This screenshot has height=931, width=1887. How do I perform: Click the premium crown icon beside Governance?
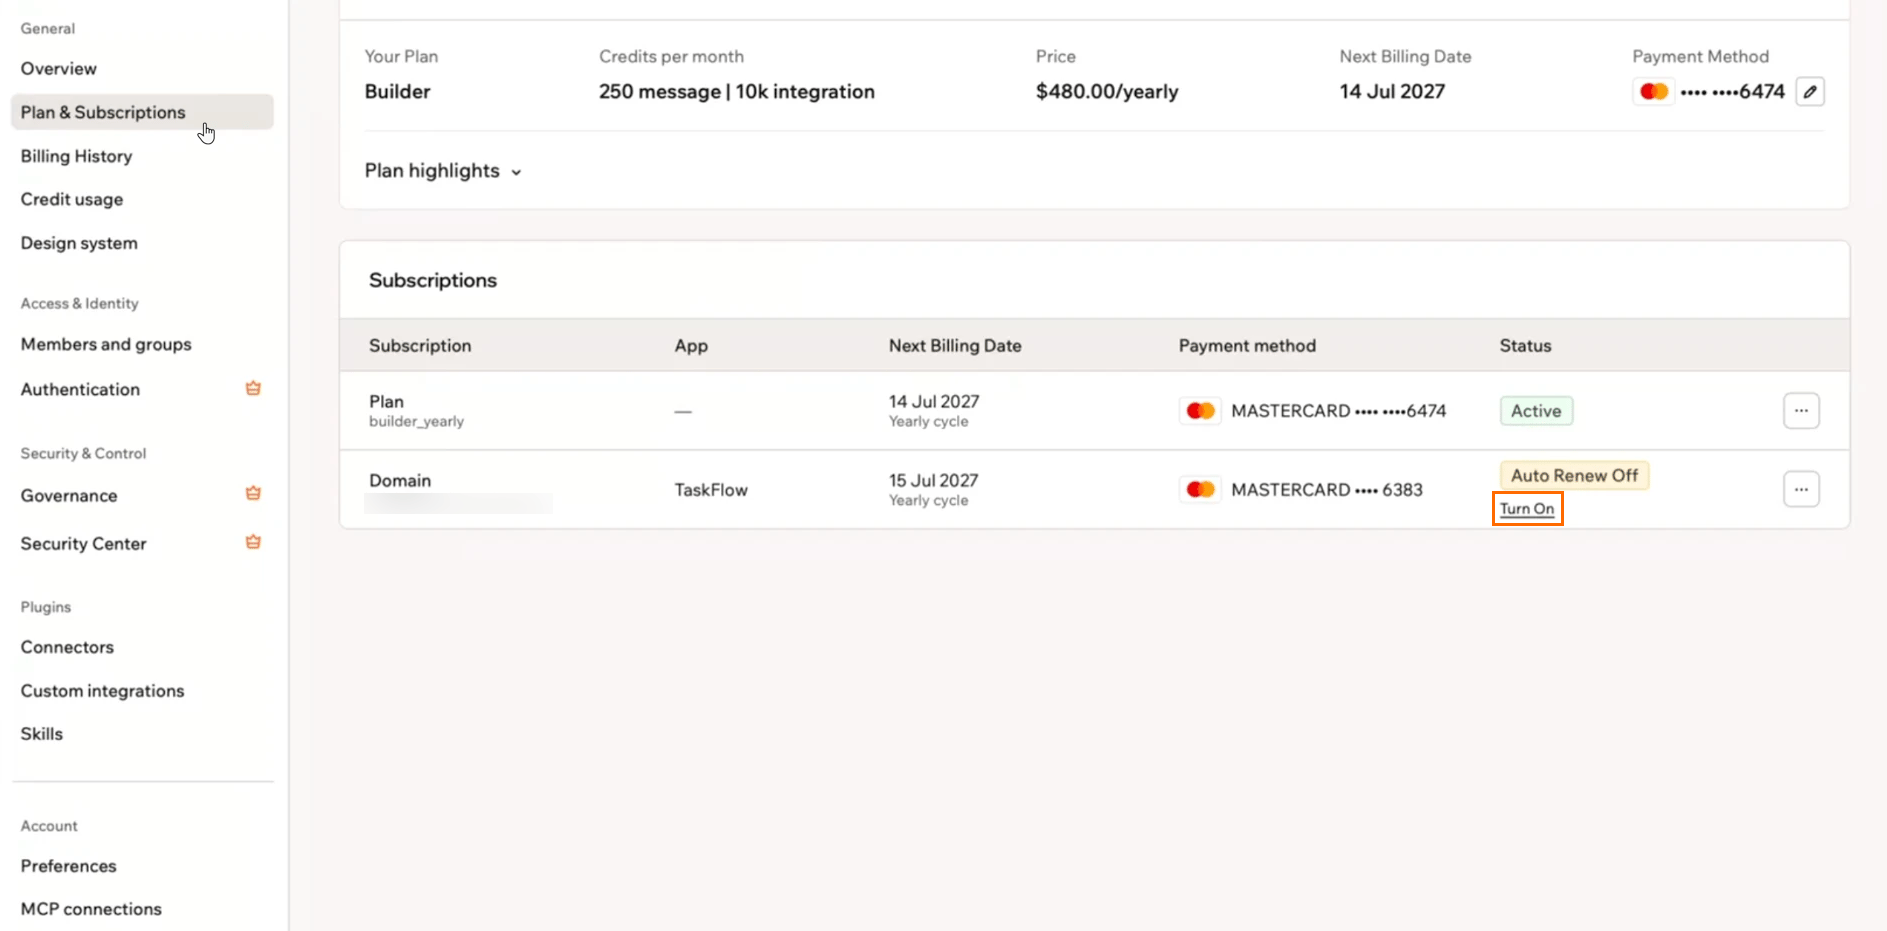253,494
